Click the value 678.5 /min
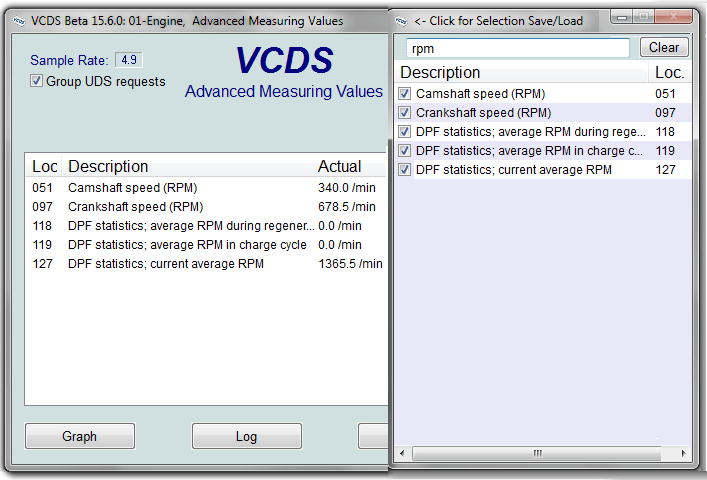The image size is (707, 480). tap(347, 207)
